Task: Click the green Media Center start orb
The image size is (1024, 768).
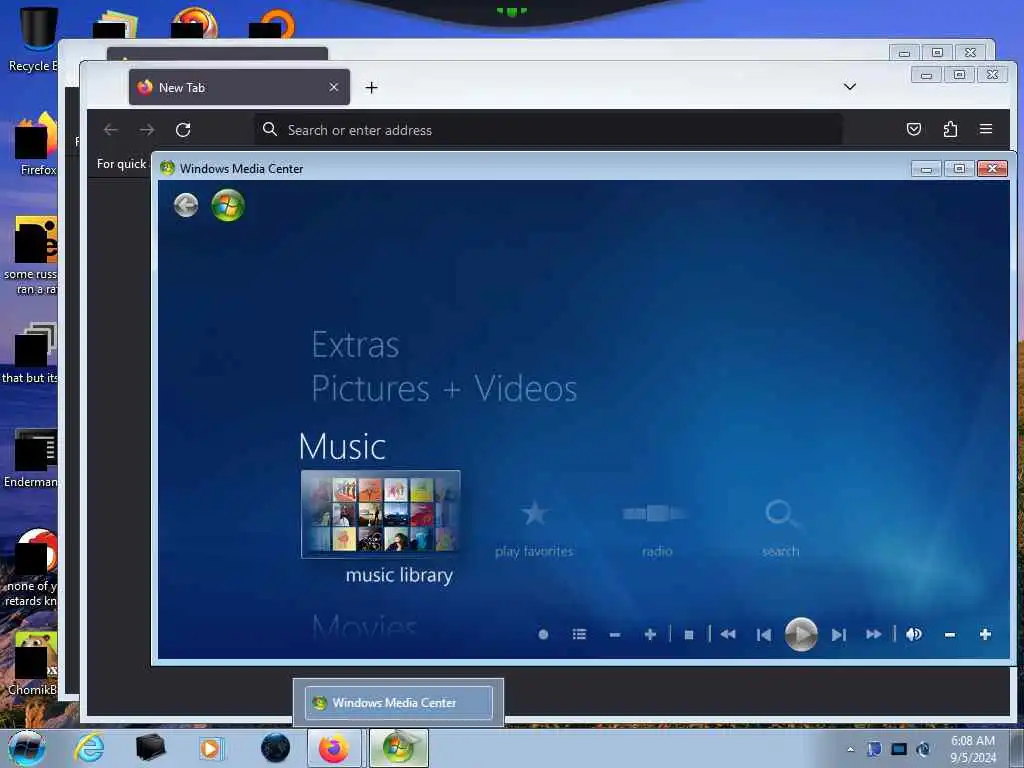Action: click(228, 205)
